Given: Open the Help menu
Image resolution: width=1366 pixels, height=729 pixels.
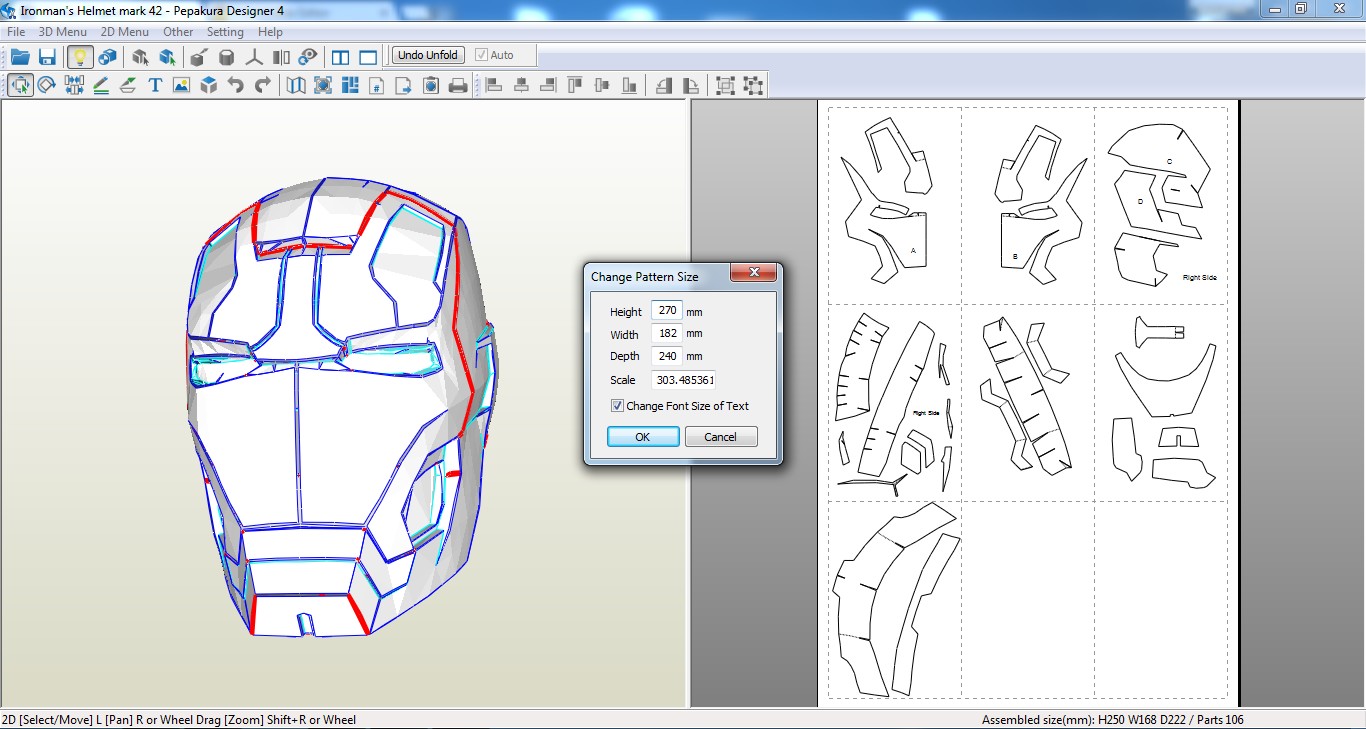Looking at the screenshot, I should click(x=270, y=32).
